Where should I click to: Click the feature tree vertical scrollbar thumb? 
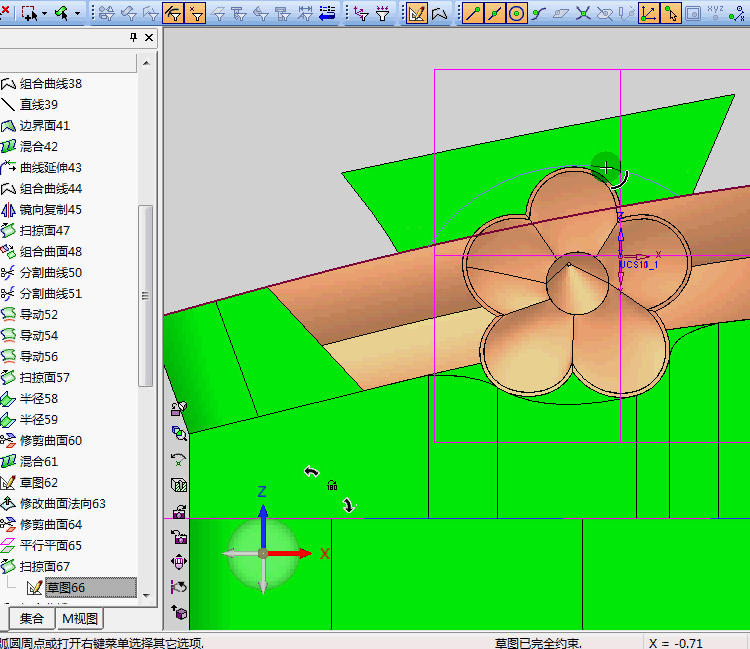tap(146, 295)
